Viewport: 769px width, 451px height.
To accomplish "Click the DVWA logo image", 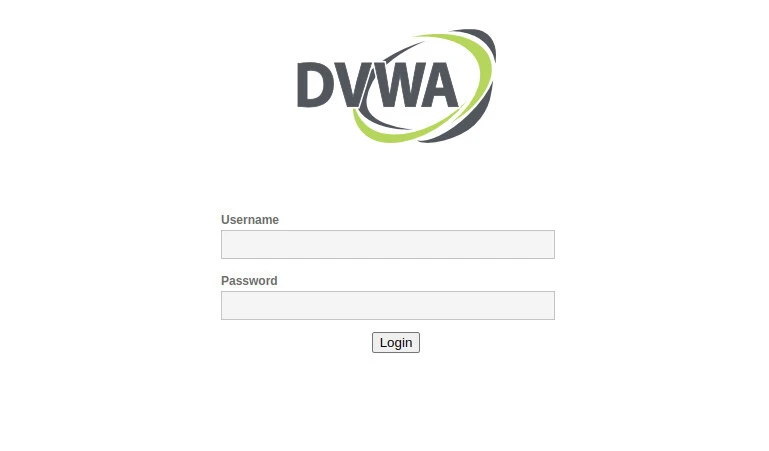I will [x=396, y=86].
